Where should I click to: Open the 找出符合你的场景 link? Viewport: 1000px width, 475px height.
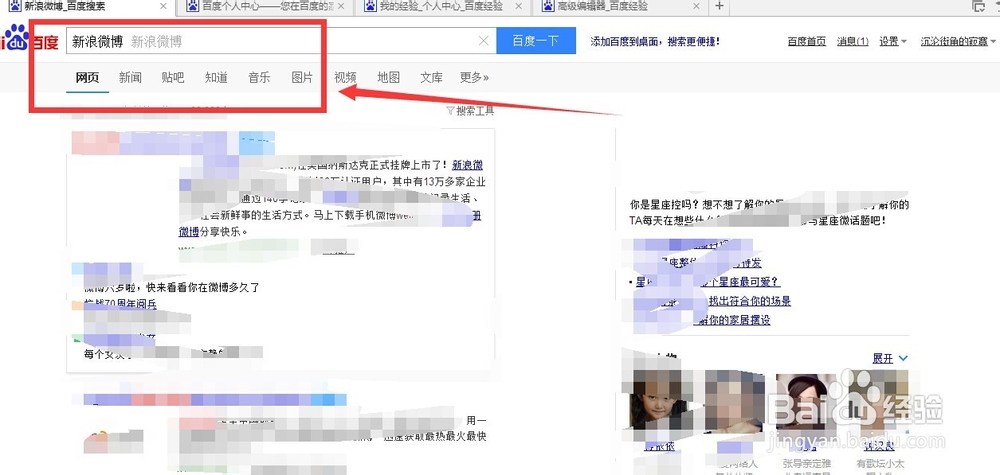point(750,301)
